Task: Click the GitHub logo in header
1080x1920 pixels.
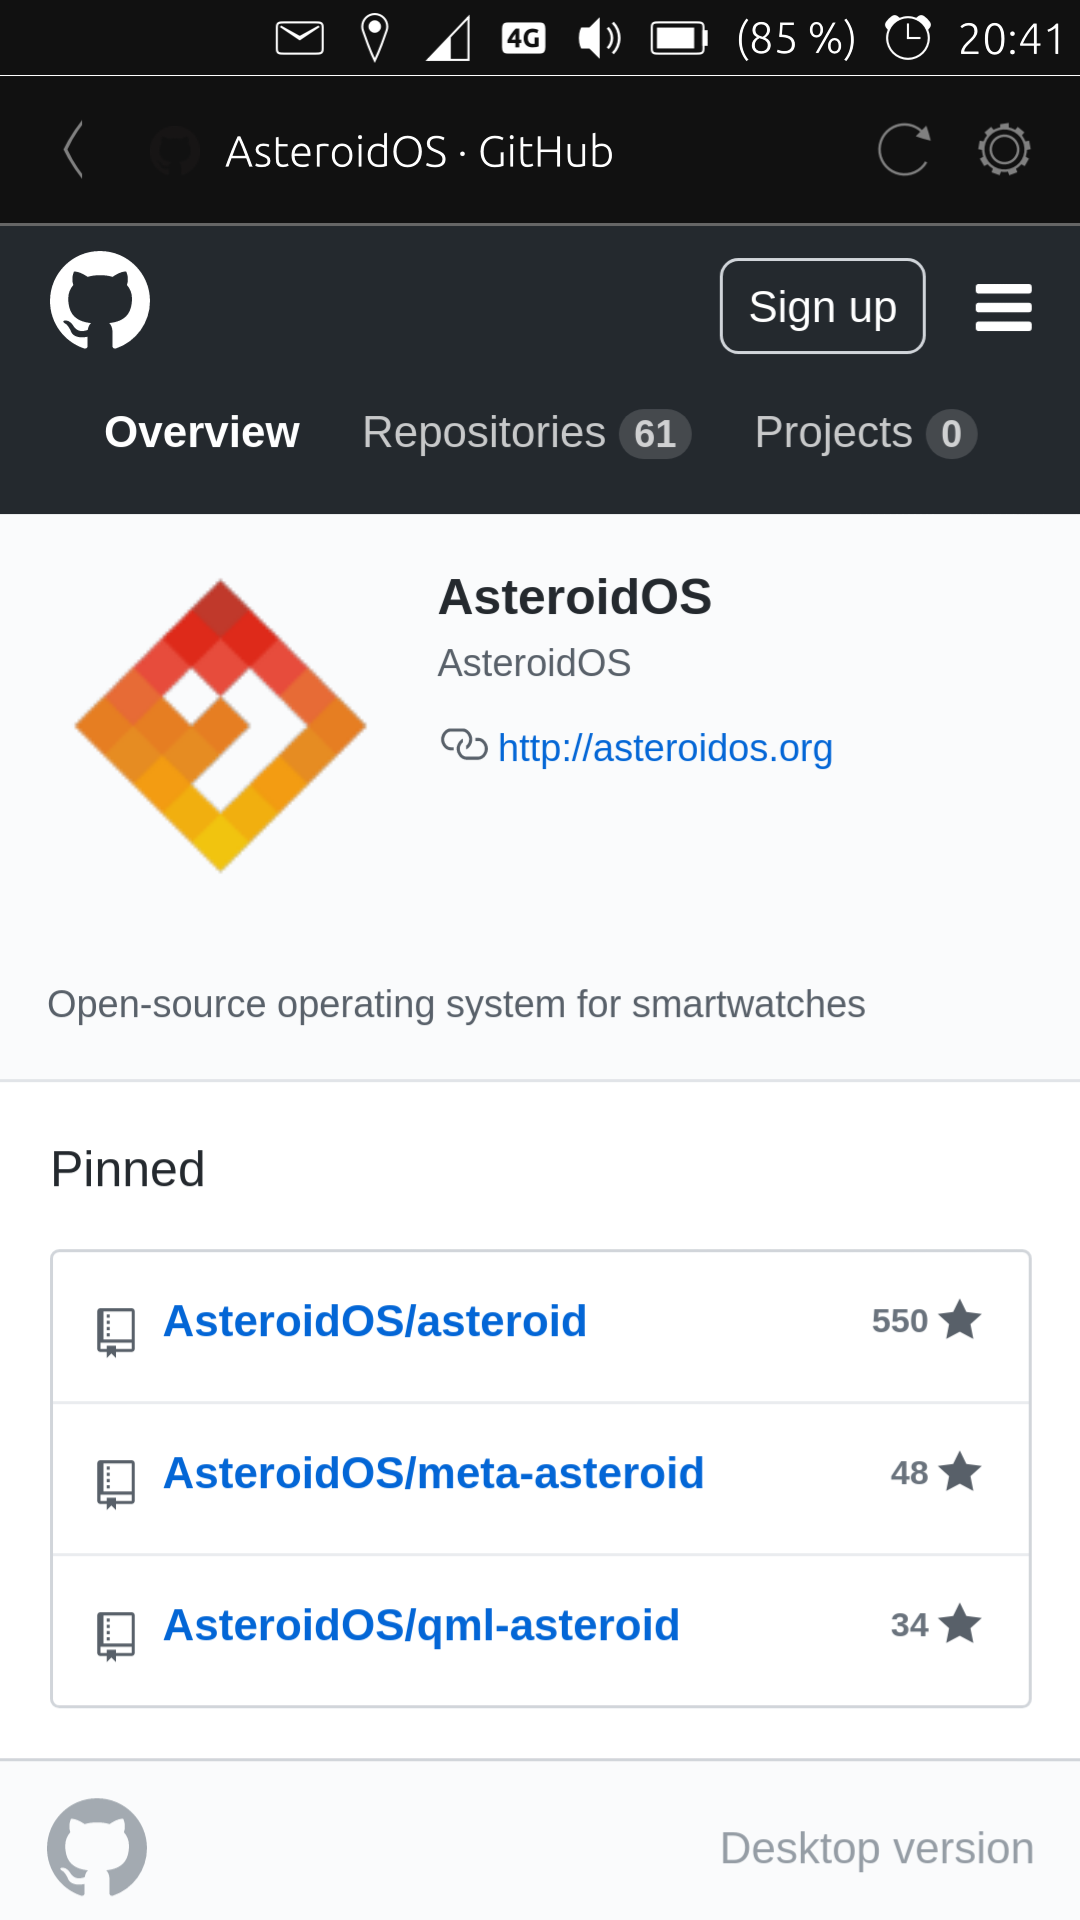Action: point(100,301)
